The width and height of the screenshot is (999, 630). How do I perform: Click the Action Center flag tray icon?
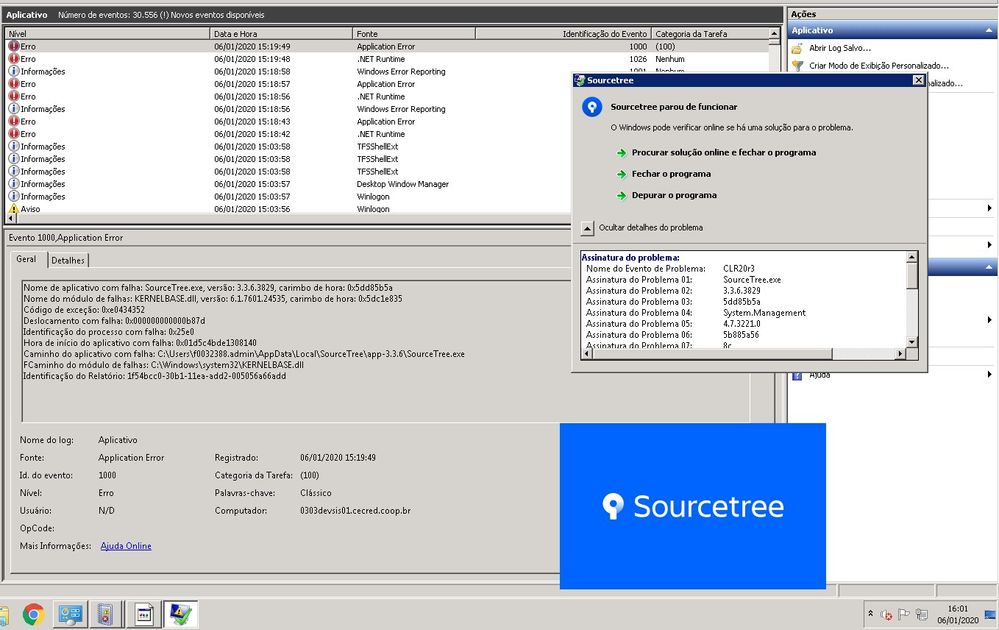(x=903, y=615)
